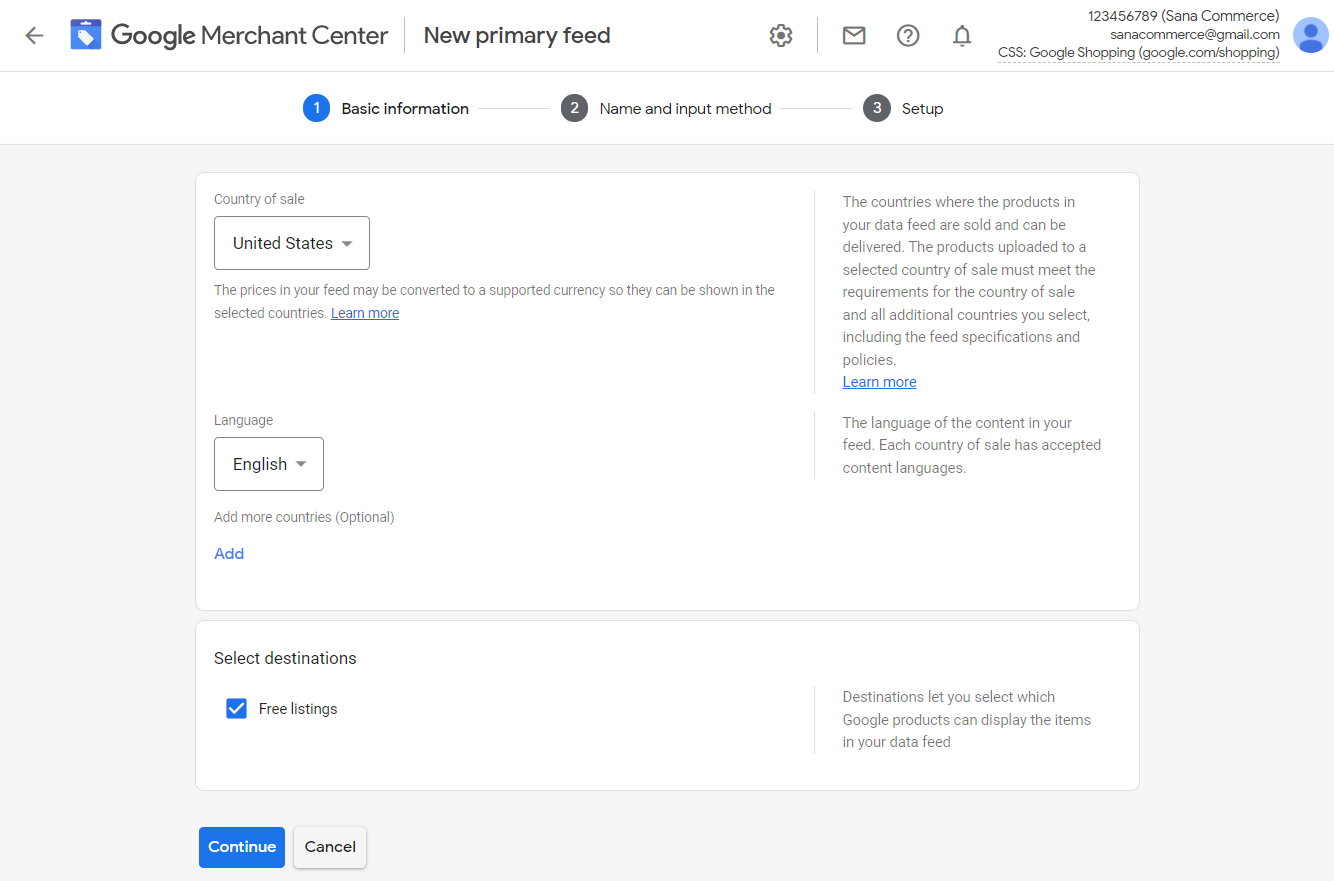Click the 123456789 (Sana Commerce) account label

coord(1184,16)
